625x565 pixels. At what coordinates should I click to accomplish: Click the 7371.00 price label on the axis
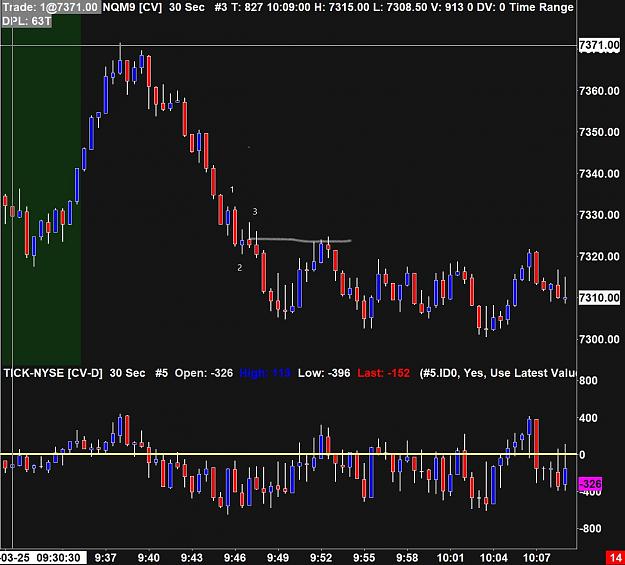point(599,45)
